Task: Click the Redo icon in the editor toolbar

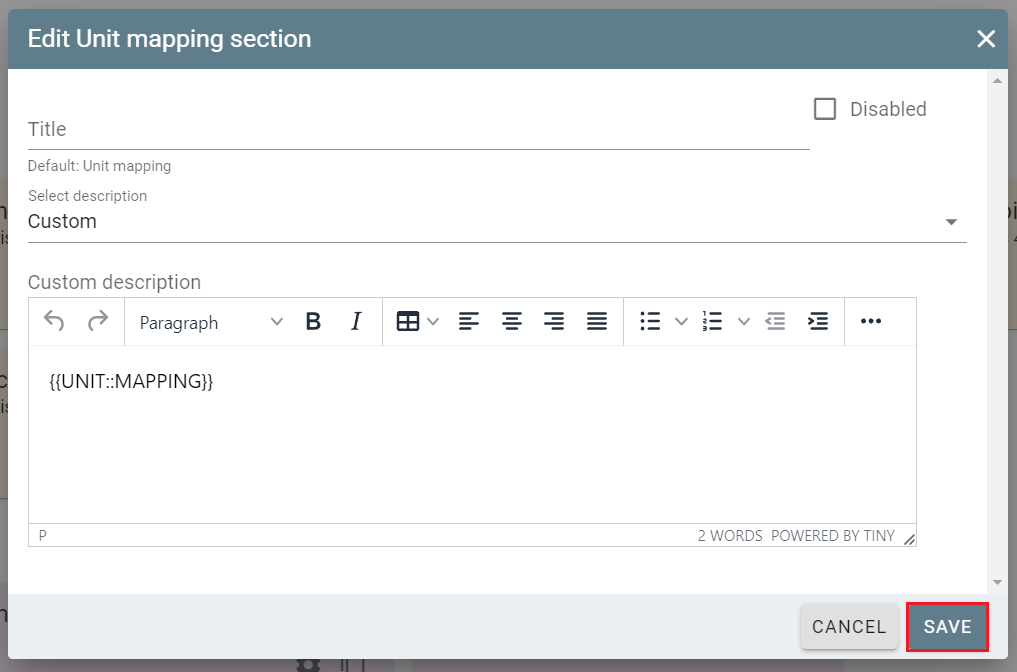Action: coord(96,321)
